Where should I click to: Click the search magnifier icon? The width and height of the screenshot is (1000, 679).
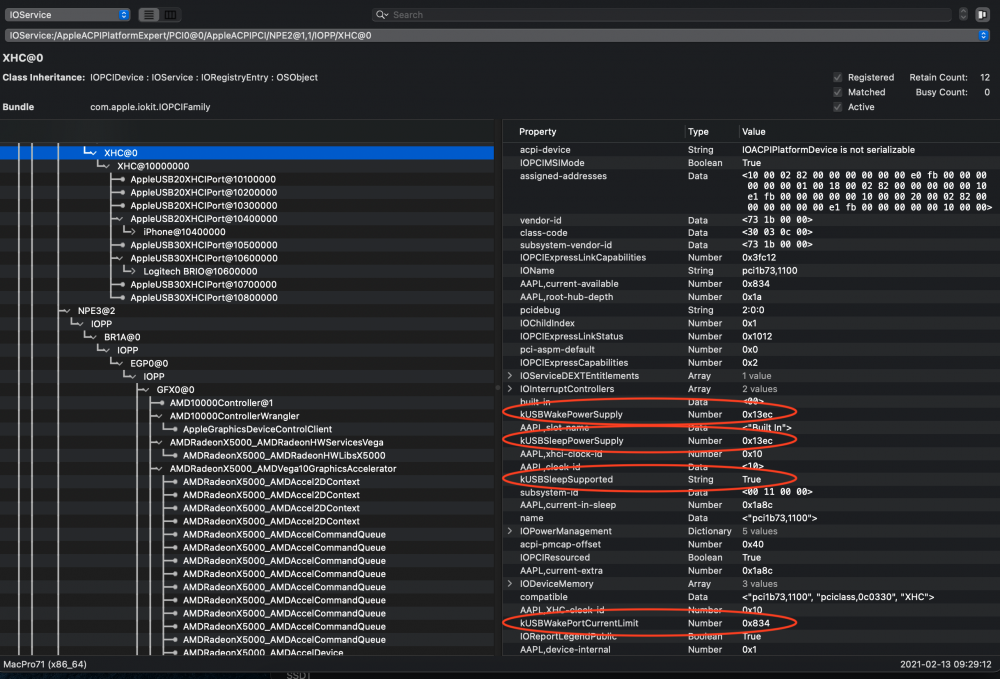[381, 15]
